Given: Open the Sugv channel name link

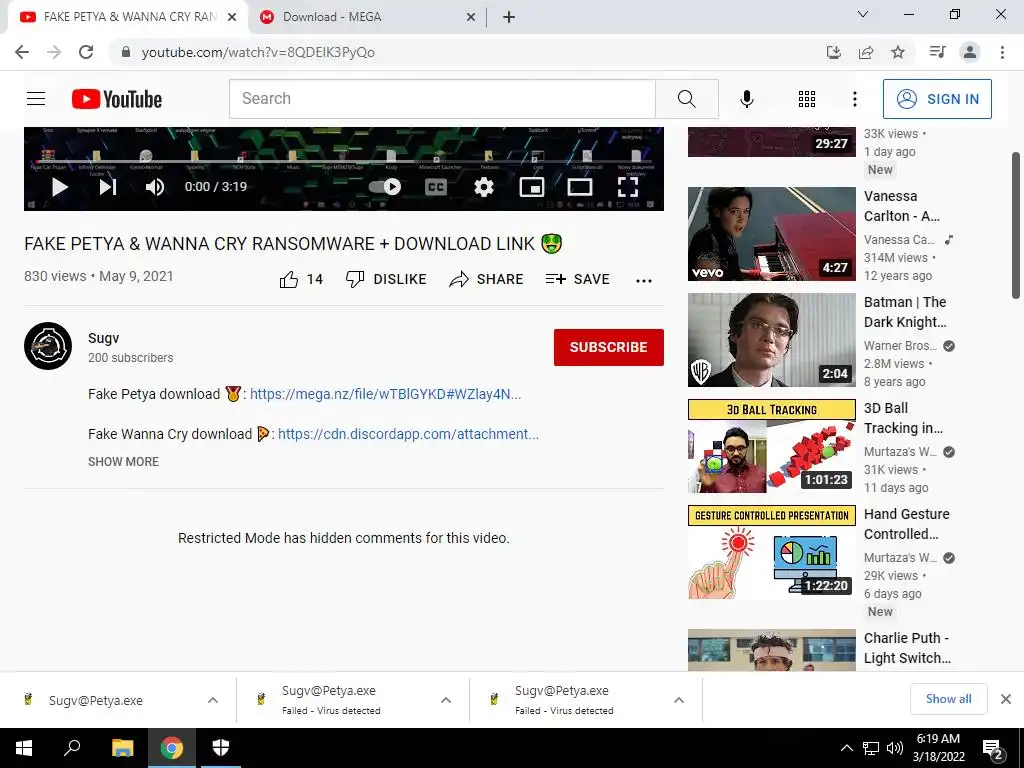Looking at the screenshot, I should [x=104, y=338].
